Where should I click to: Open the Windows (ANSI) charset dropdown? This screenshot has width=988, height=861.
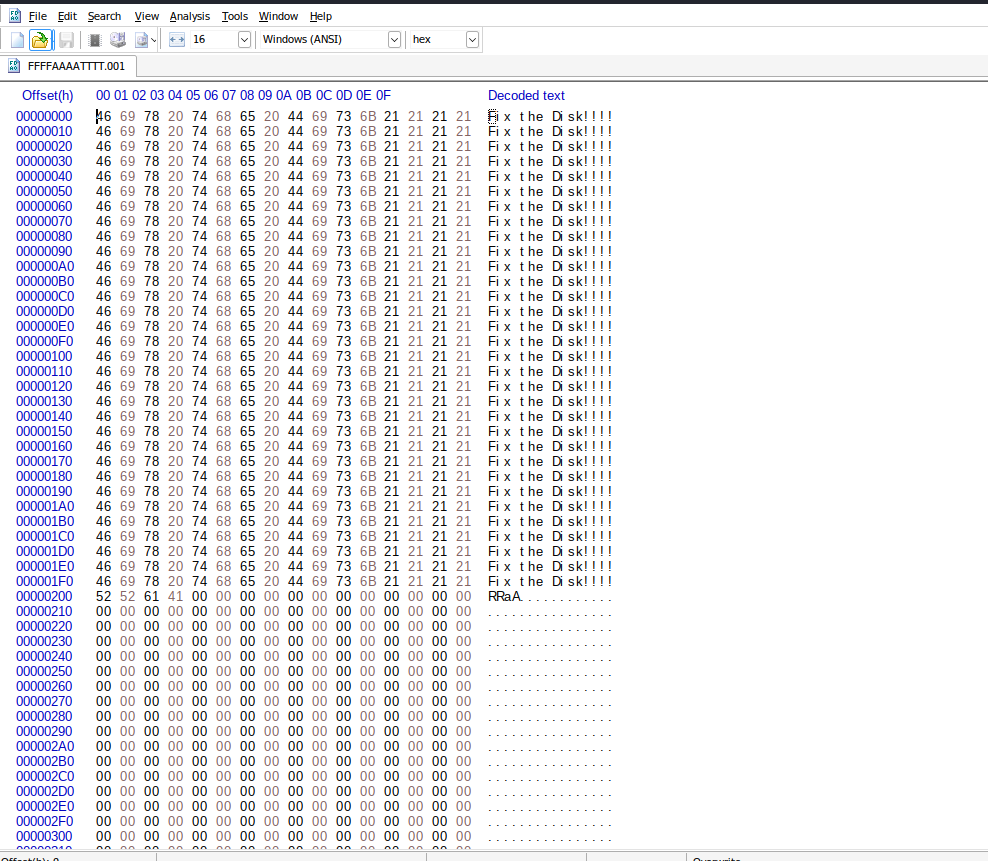394,40
